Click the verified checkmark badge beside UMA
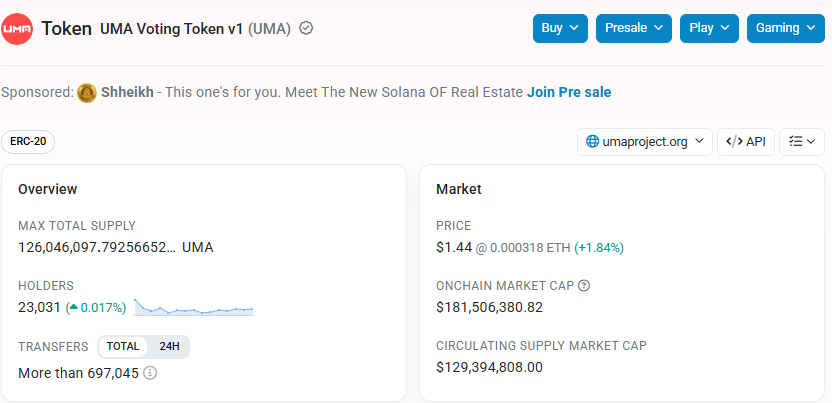The width and height of the screenshot is (832, 403). pyautogui.click(x=306, y=28)
